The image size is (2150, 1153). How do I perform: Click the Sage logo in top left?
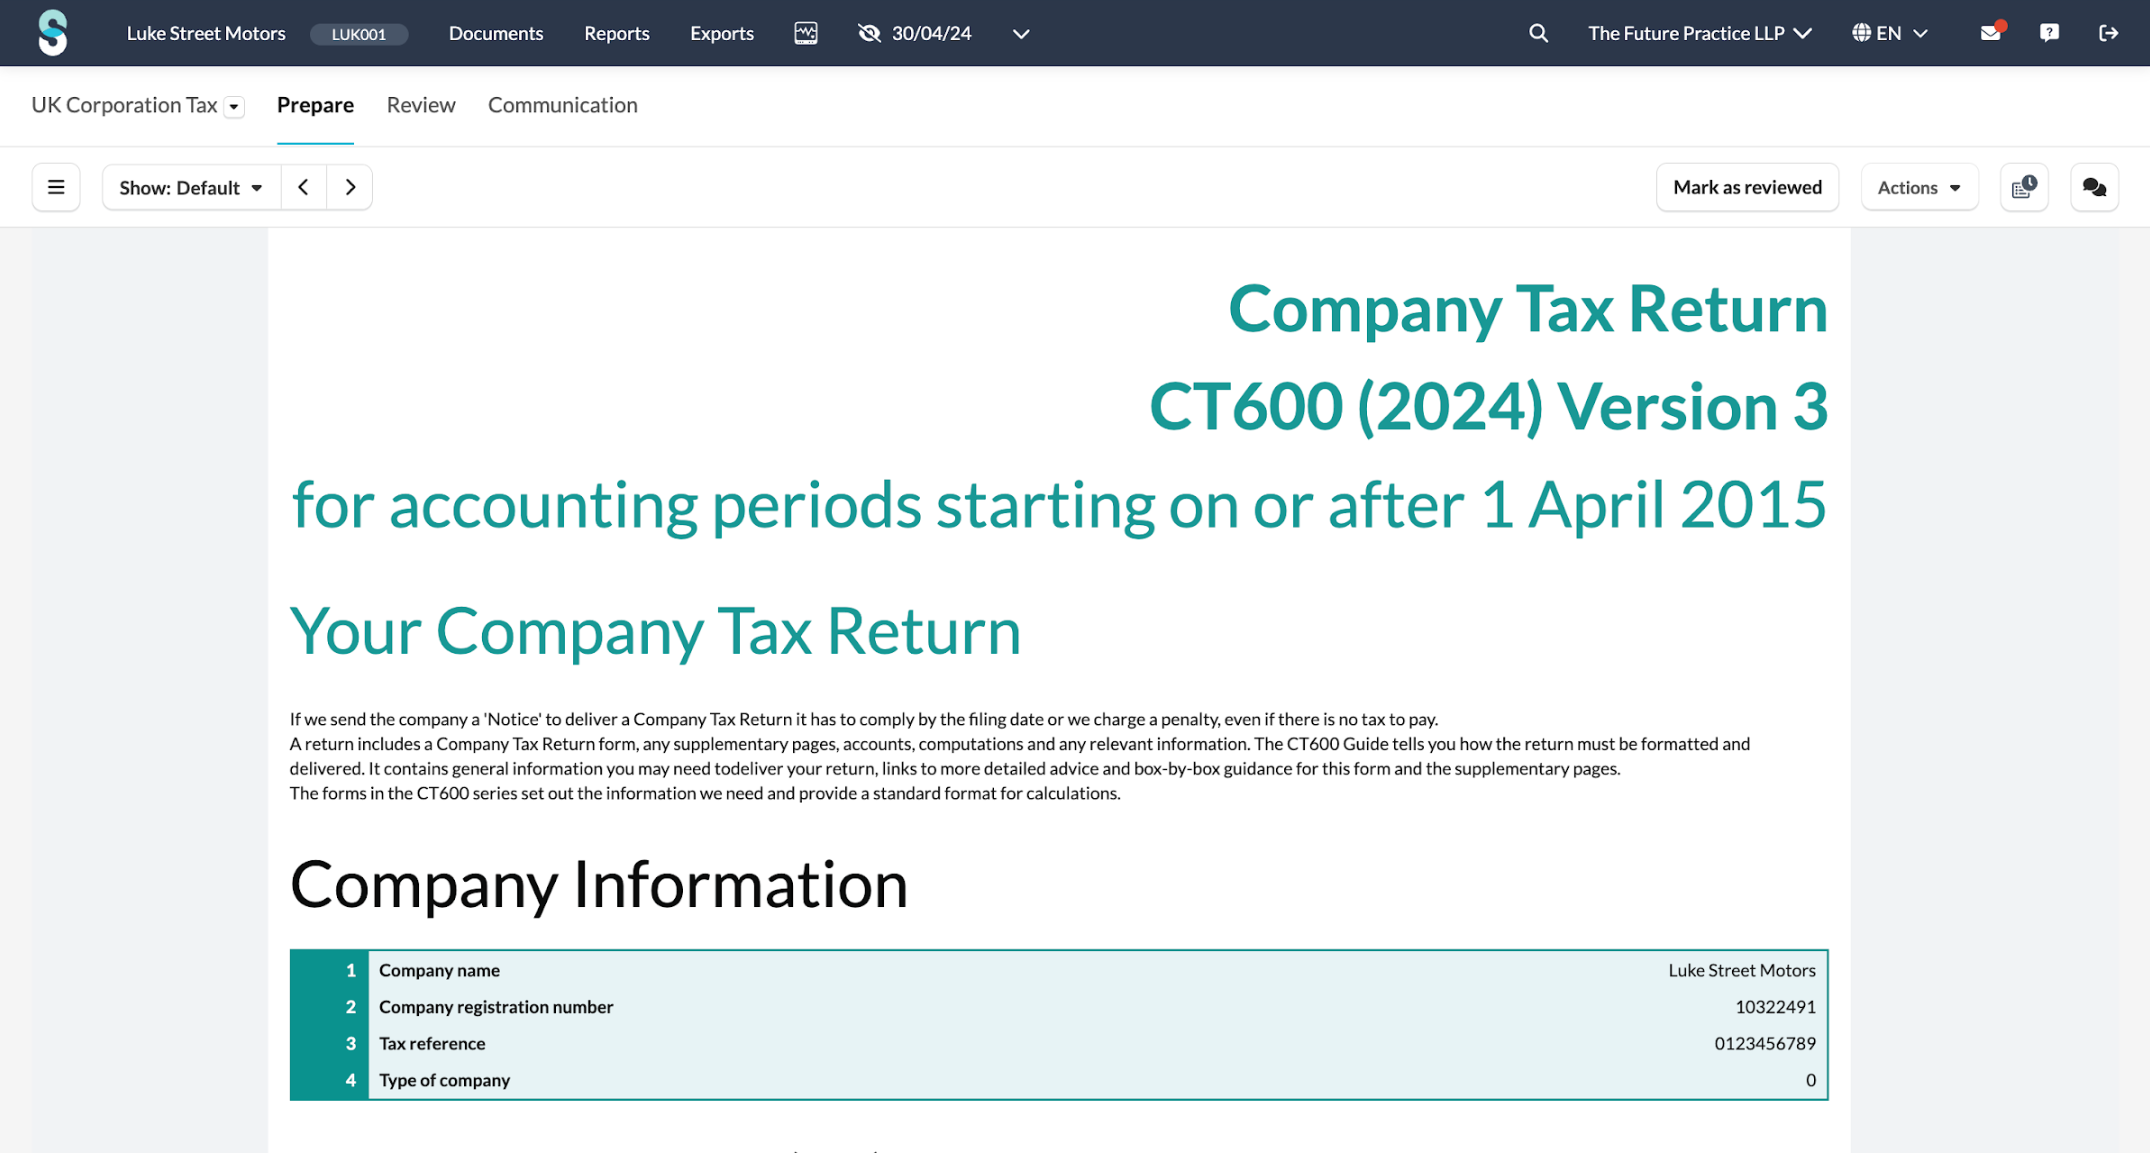click(51, 32)
